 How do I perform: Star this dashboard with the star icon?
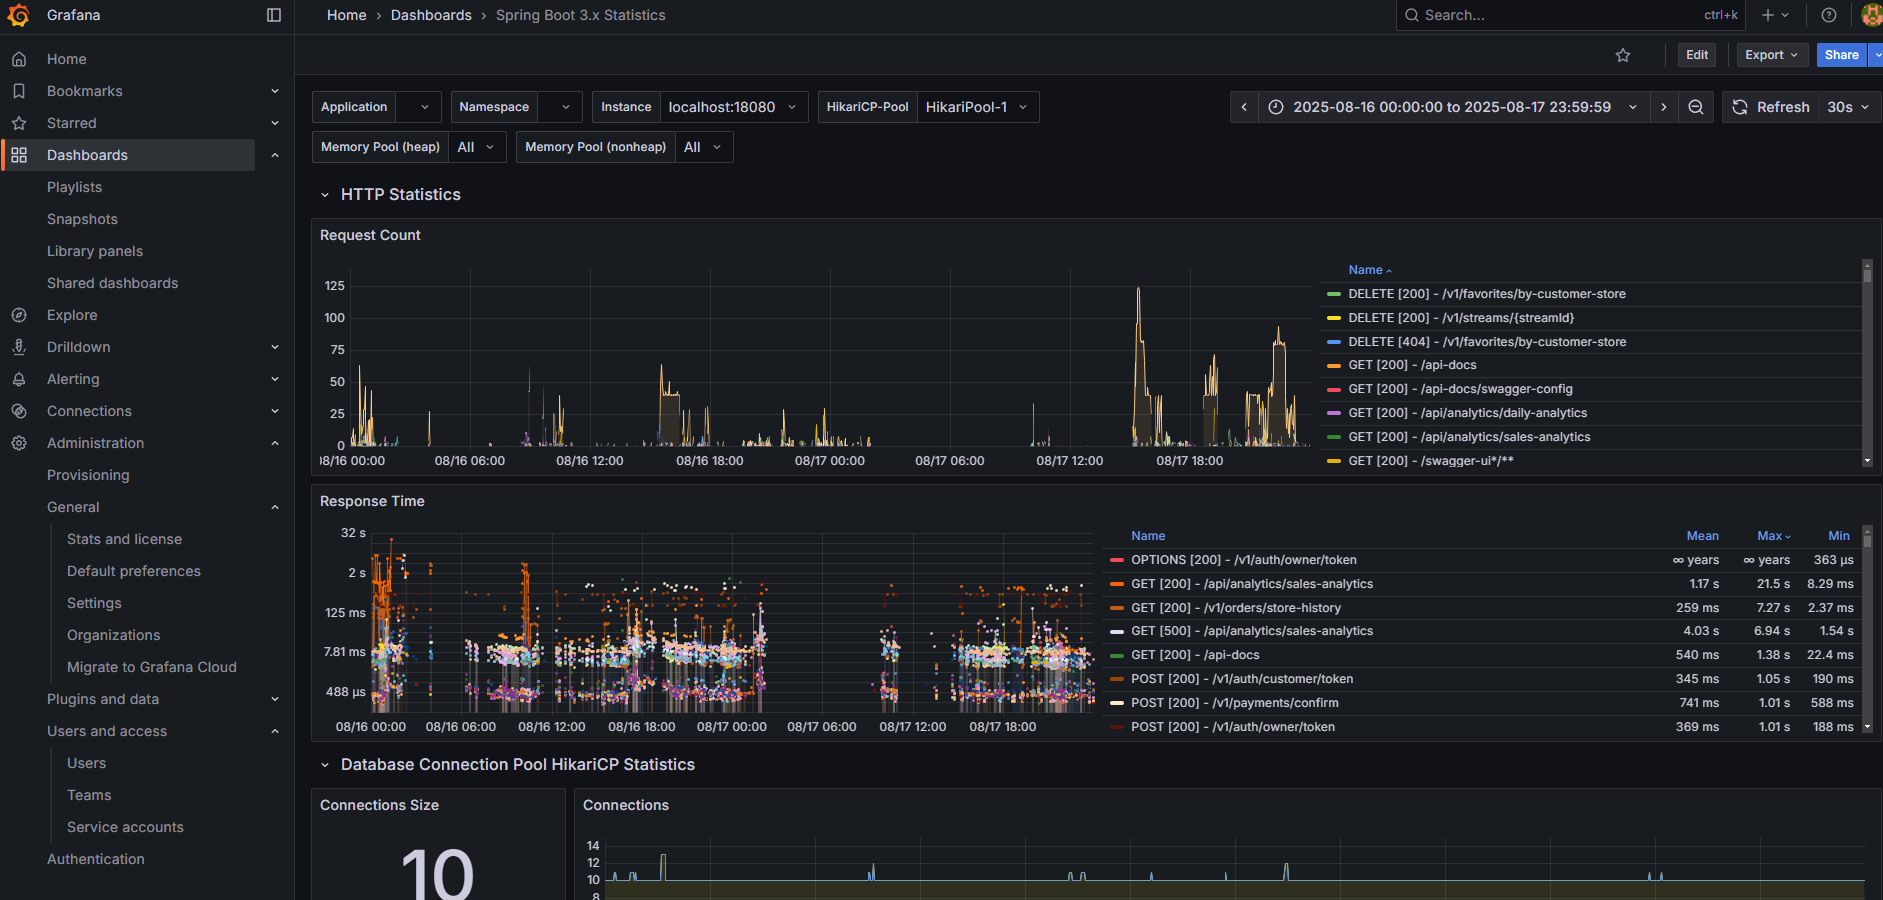[x=1623, y=55]
